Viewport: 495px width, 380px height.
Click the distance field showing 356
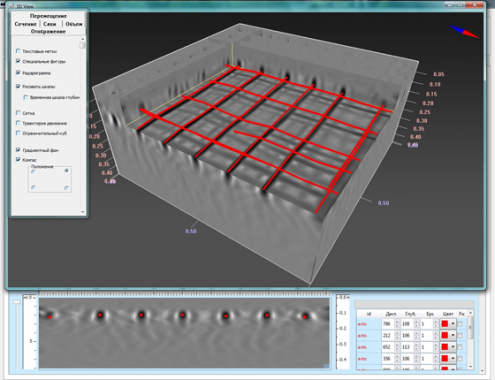pyautogui.click(x=388, y=359)
